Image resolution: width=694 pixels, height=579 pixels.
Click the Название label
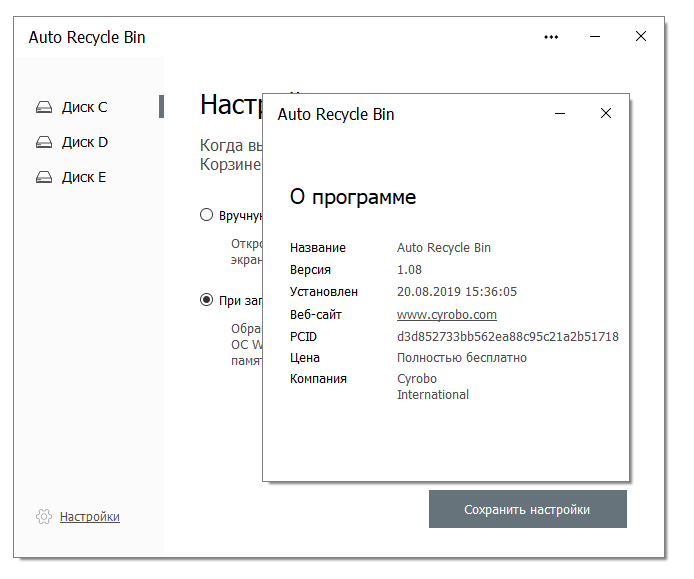coord(318,247)
